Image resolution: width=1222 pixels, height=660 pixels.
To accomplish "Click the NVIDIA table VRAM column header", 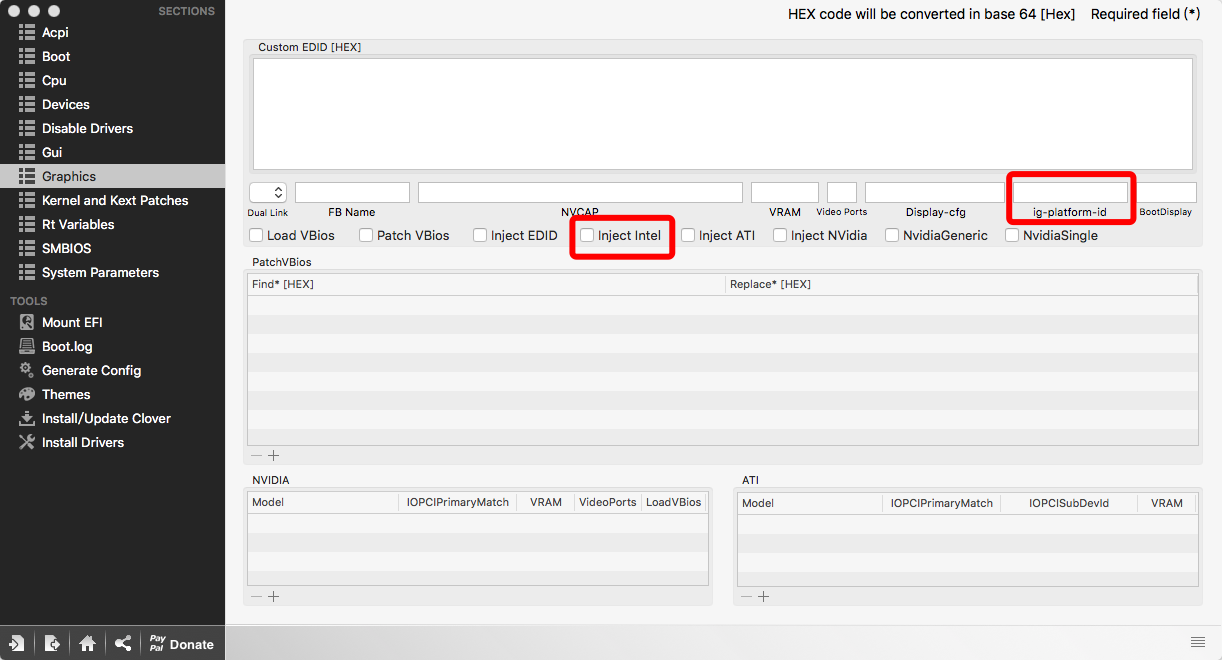I will pyautogui.click(x=546, y=502).
